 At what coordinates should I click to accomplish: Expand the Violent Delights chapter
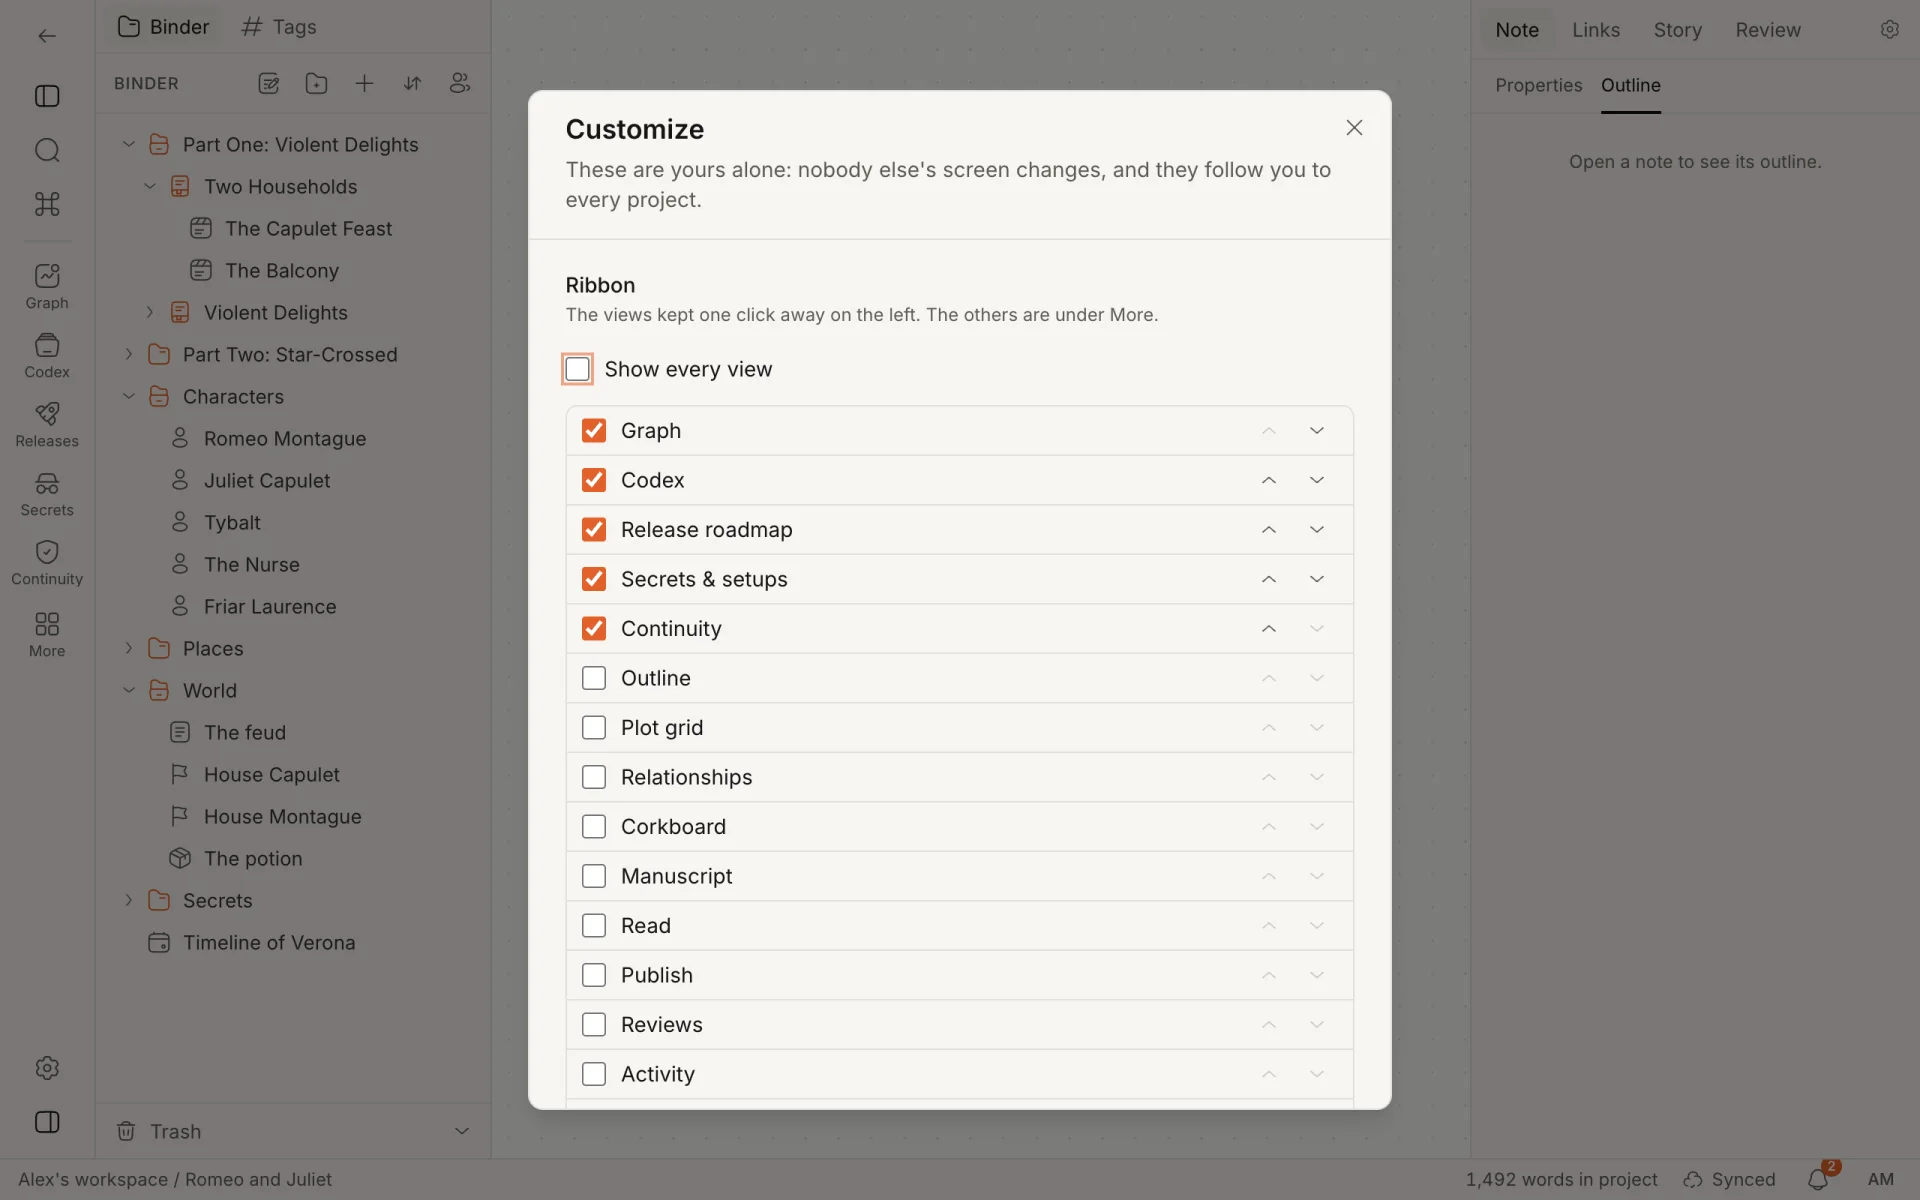point(150,312)
